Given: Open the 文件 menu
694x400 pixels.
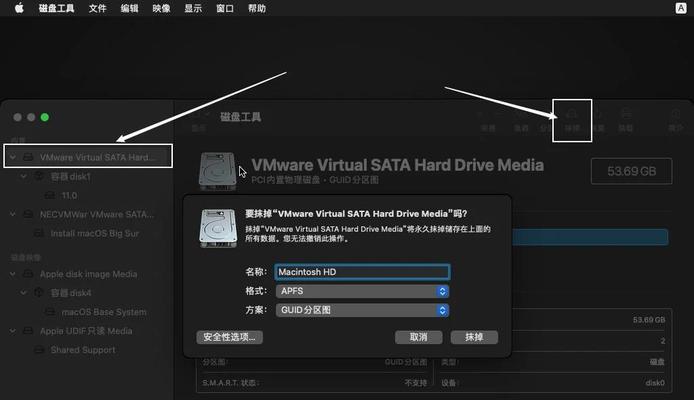Looking at the screenshot, I should click(97, 8).
